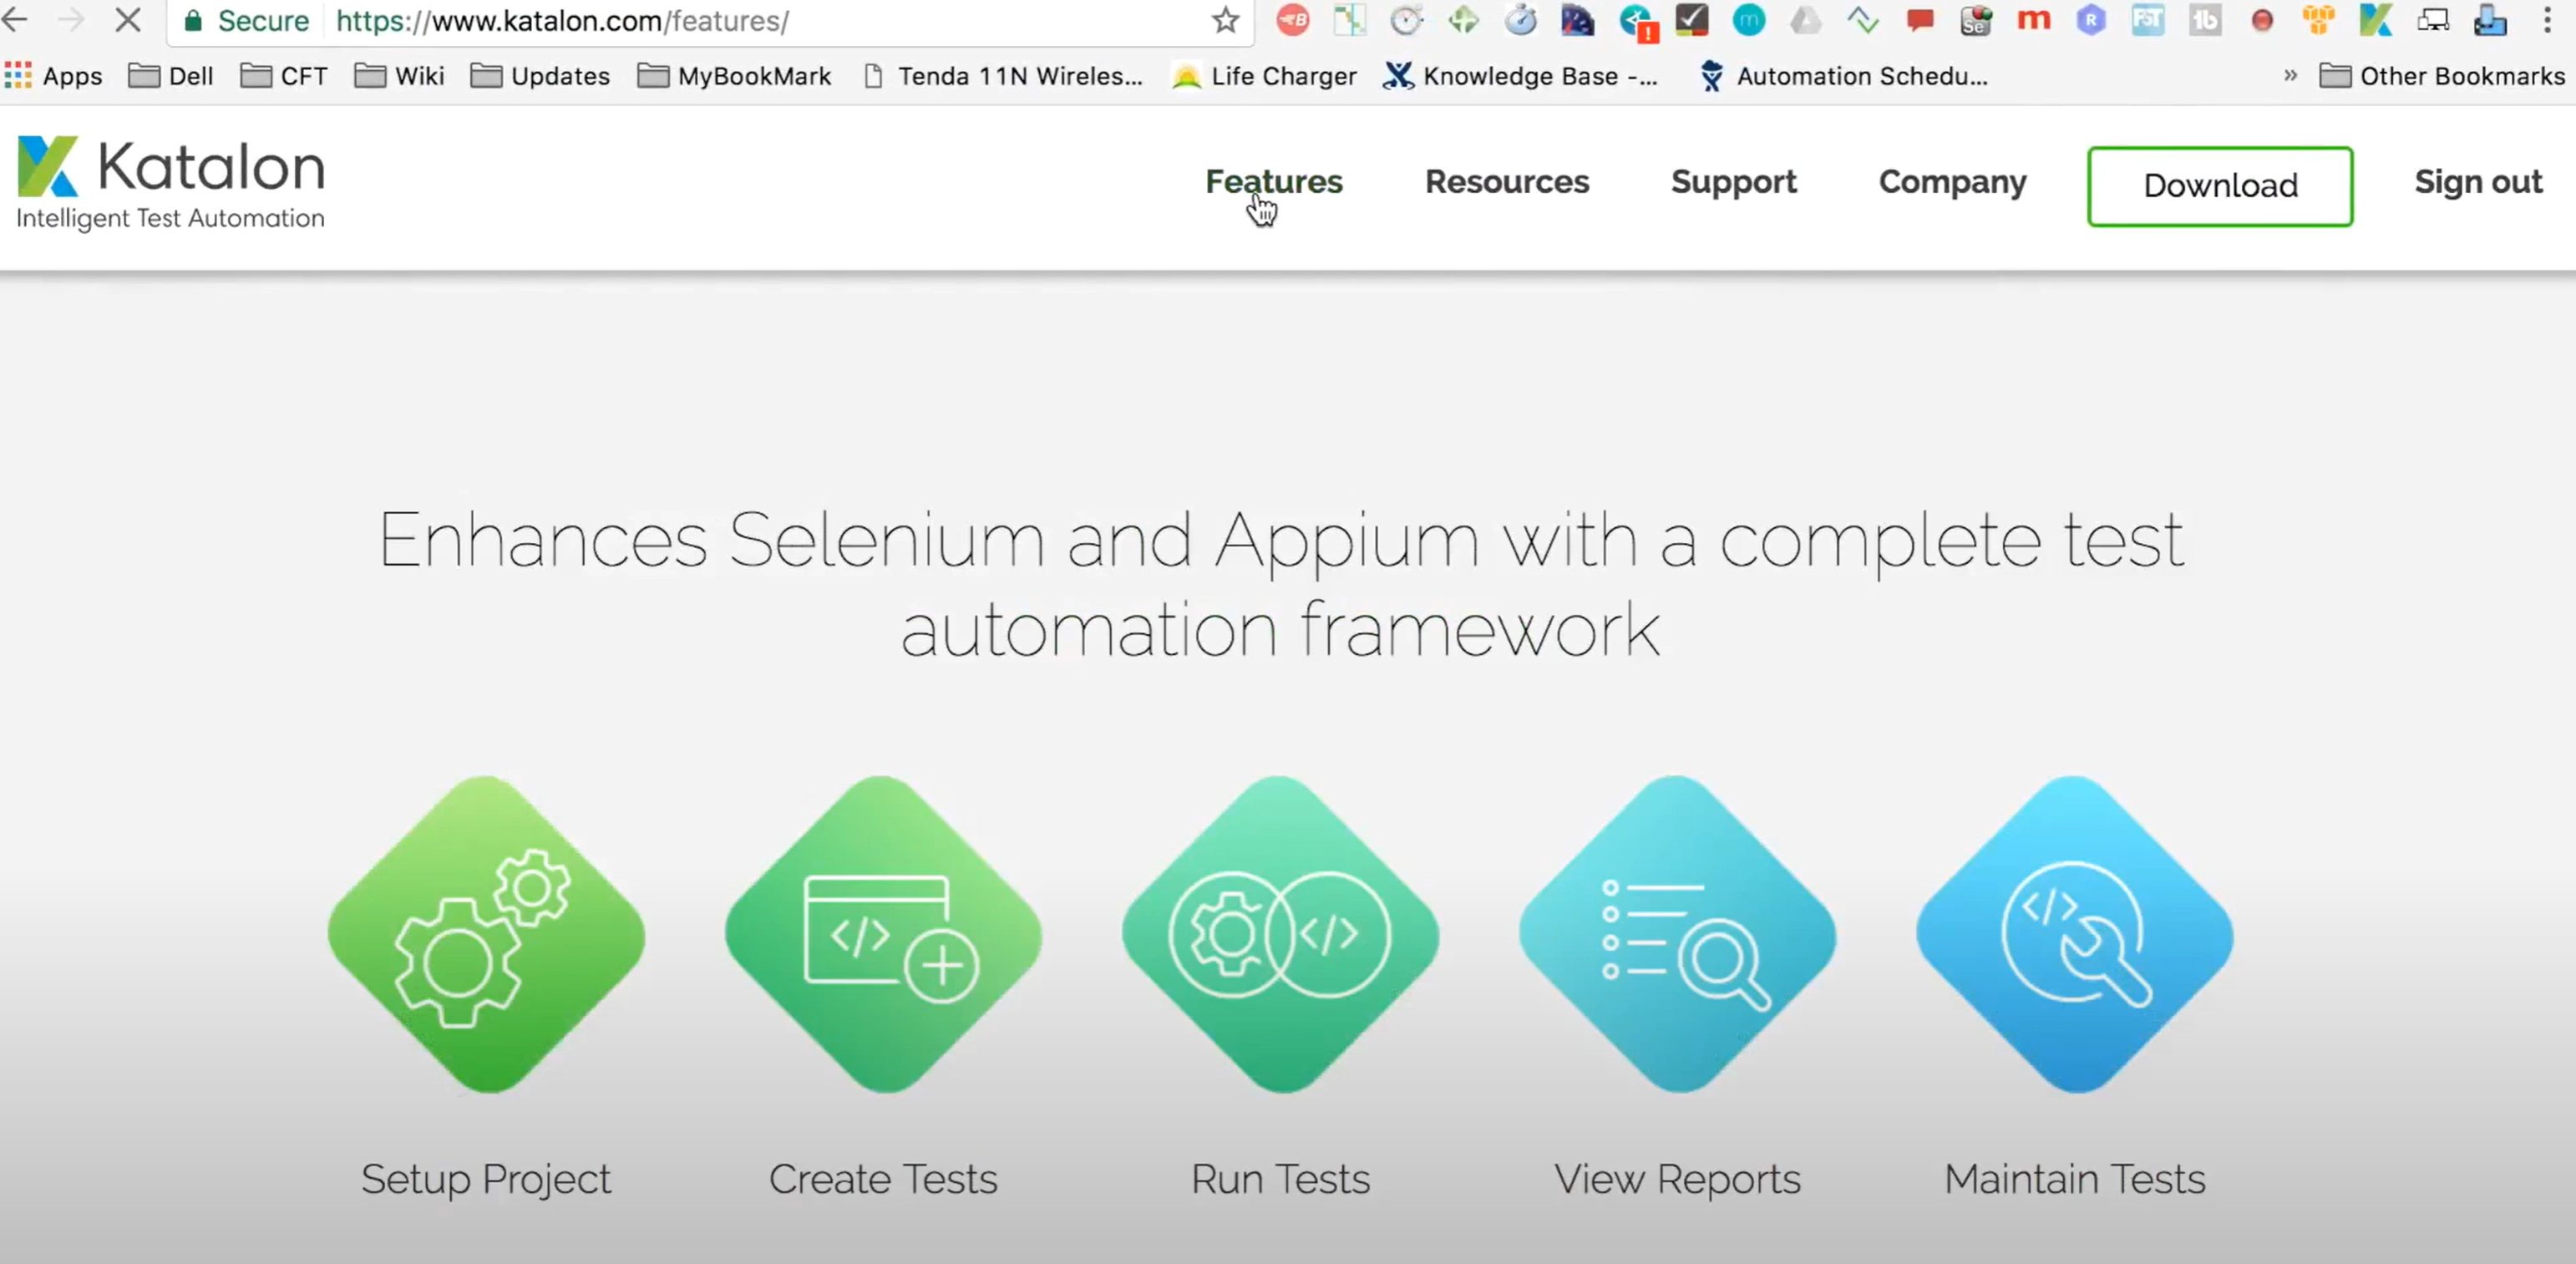The width and height of the screenshot is (2576, 1264).
Task: Click the red speech bubble extension
Action: pyautogui.click(x=1919, y=20)
